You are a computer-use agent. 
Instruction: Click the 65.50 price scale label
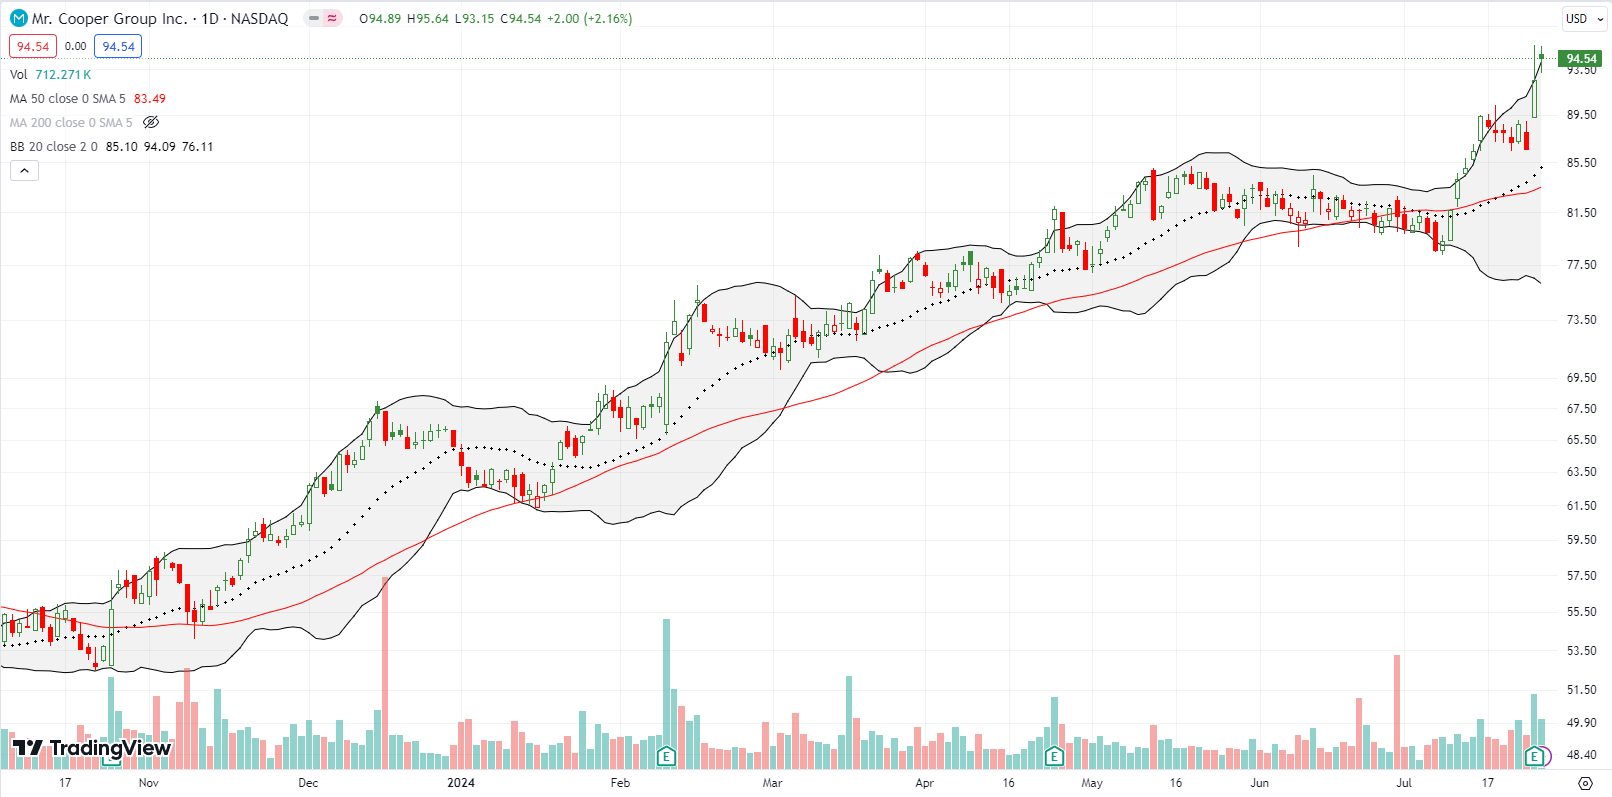[x=1582, y=439]
